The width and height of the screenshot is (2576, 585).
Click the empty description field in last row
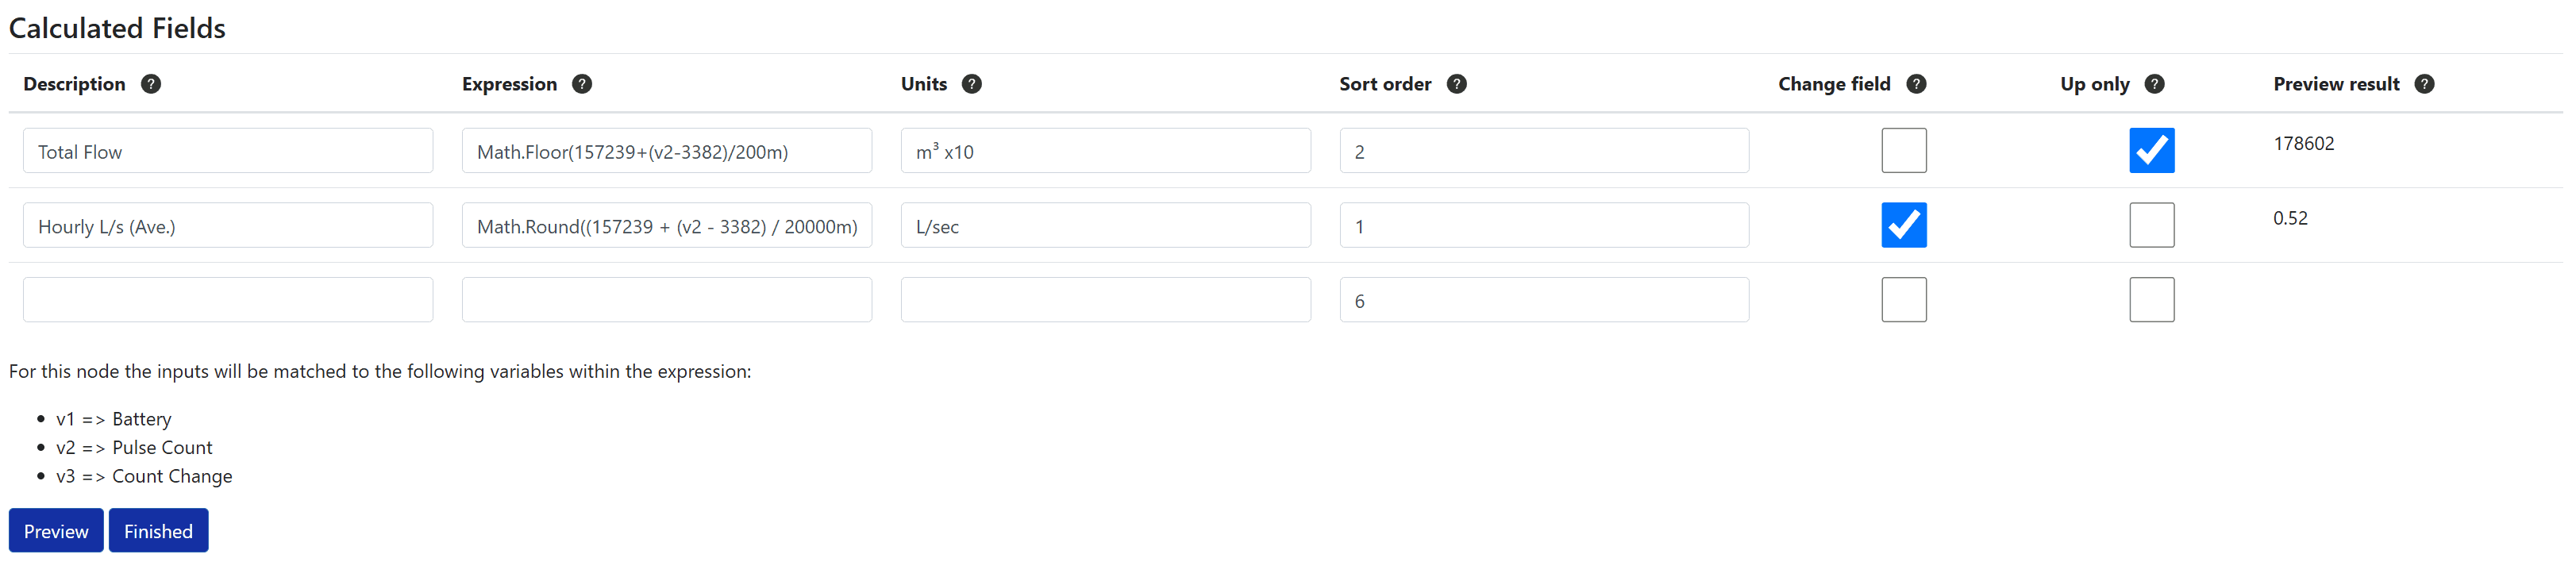228,300
